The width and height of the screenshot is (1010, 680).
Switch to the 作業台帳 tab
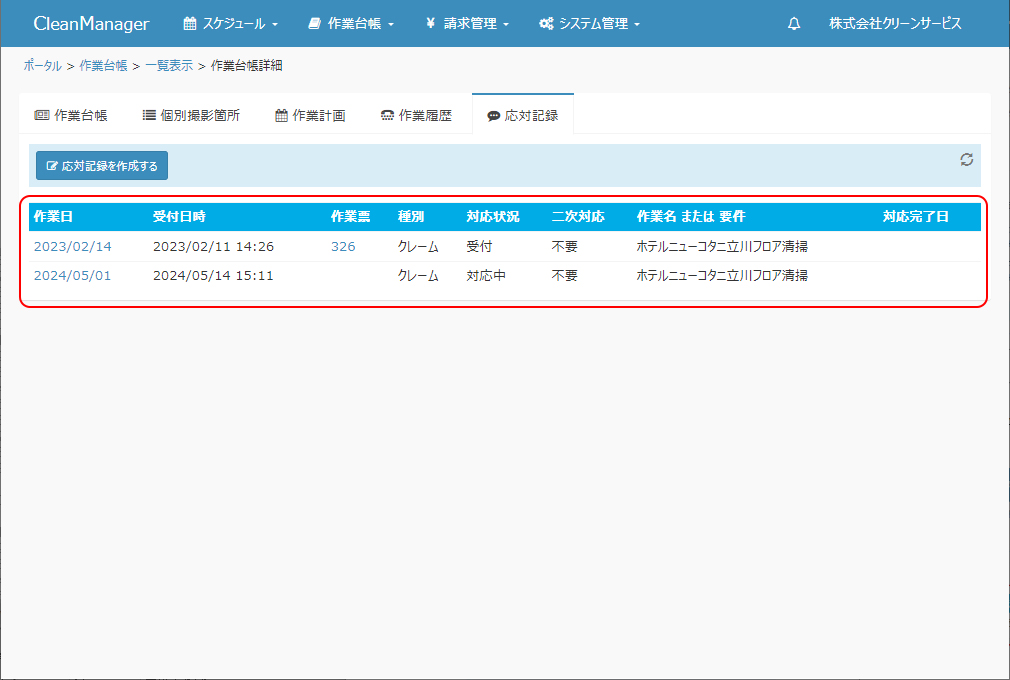point(71,115)
